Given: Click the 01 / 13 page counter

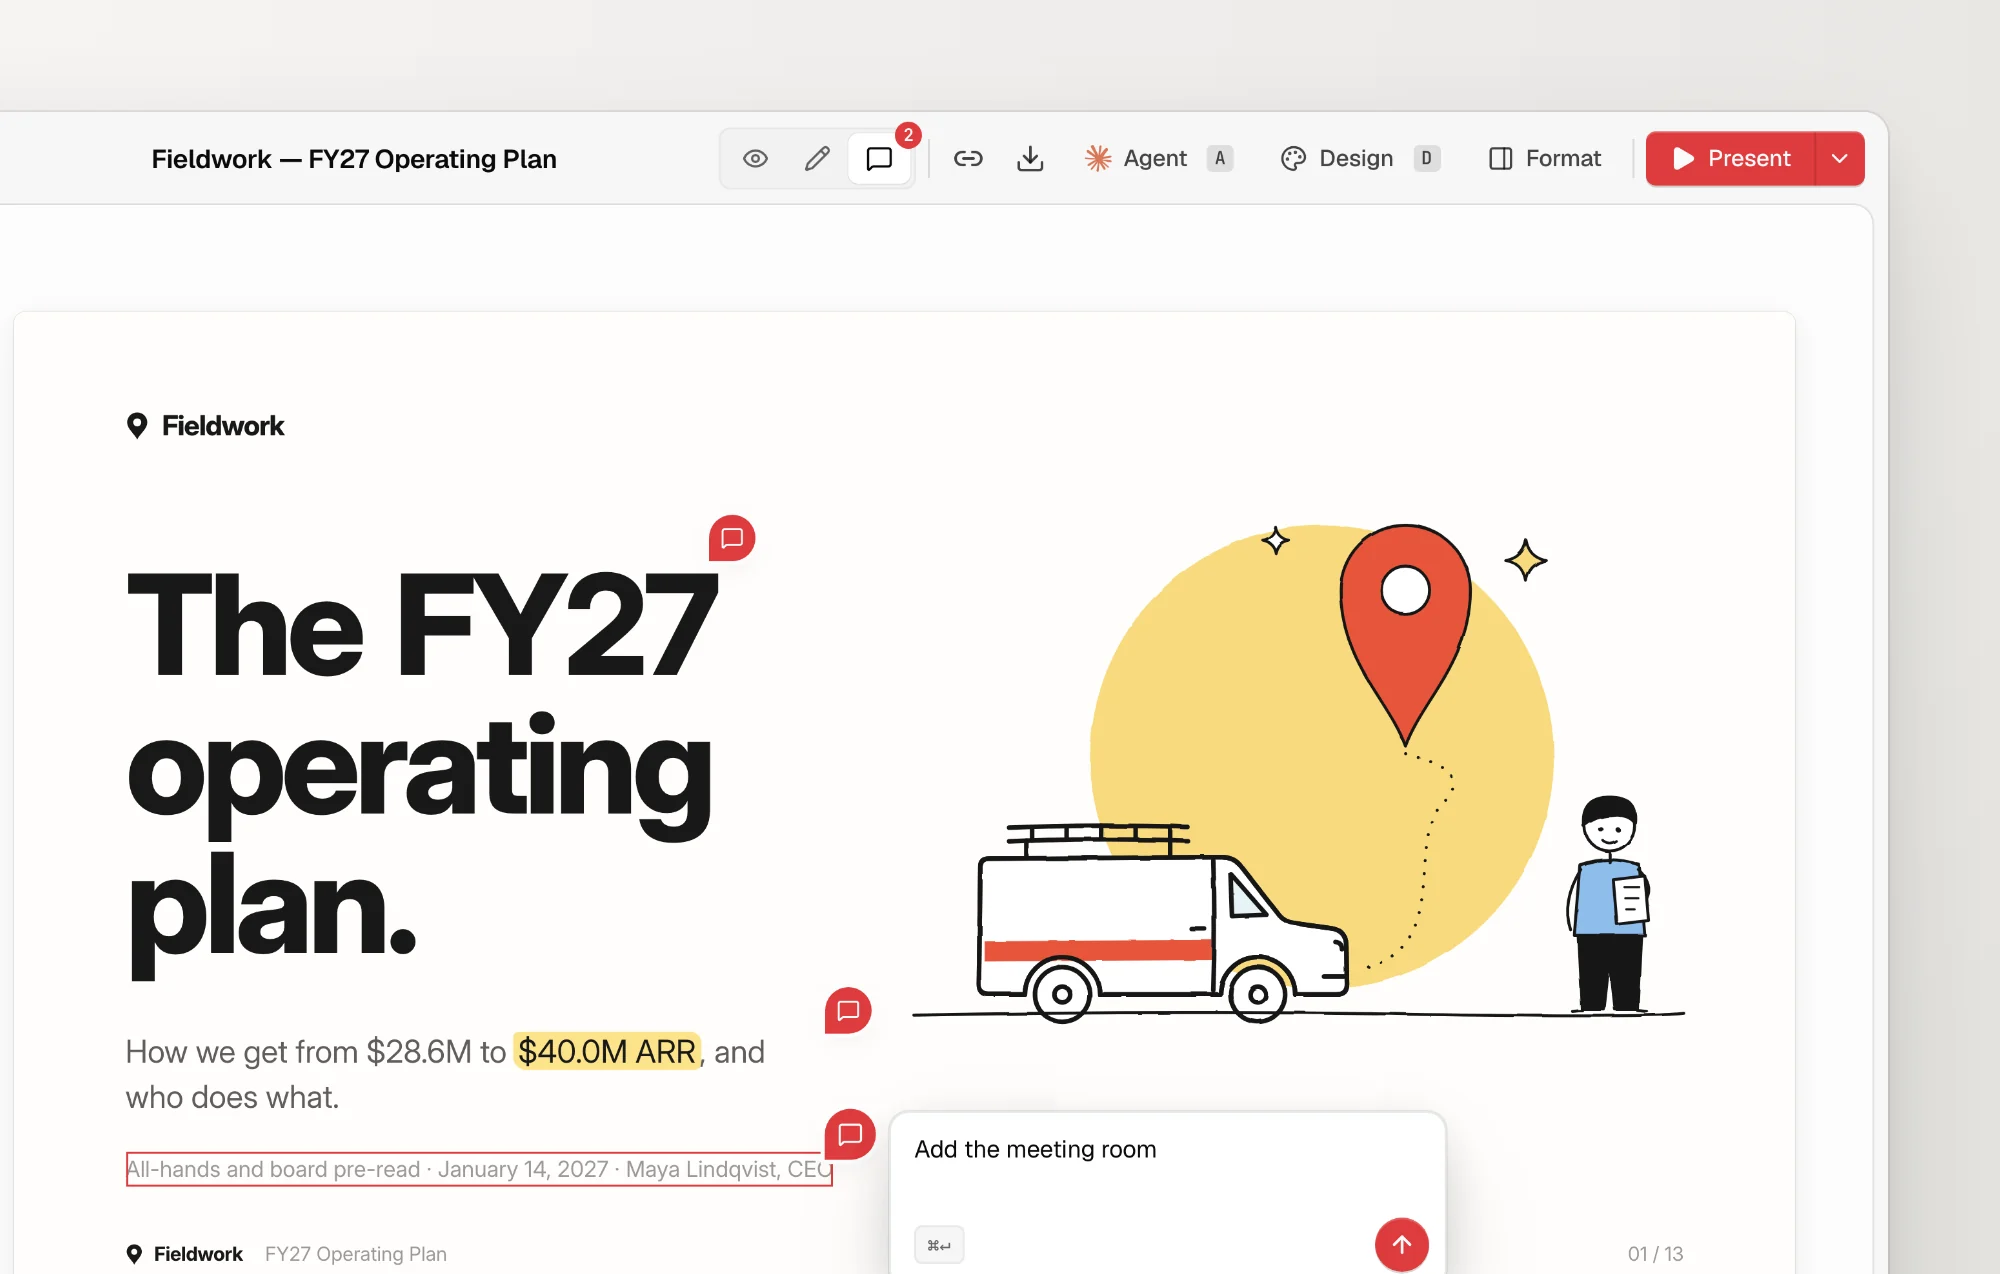Looking at the screenshot, I should 1655,1253.
